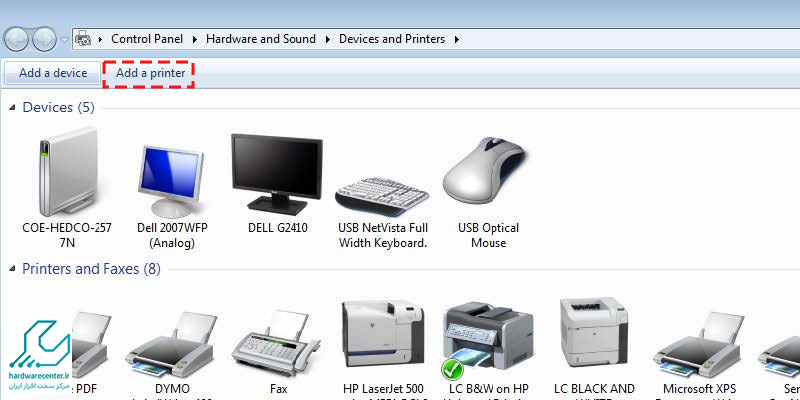This screenshot has width=800, height=400.
Task: Collapse the Printers and Faxes (8) group
Action: (12, 269)
